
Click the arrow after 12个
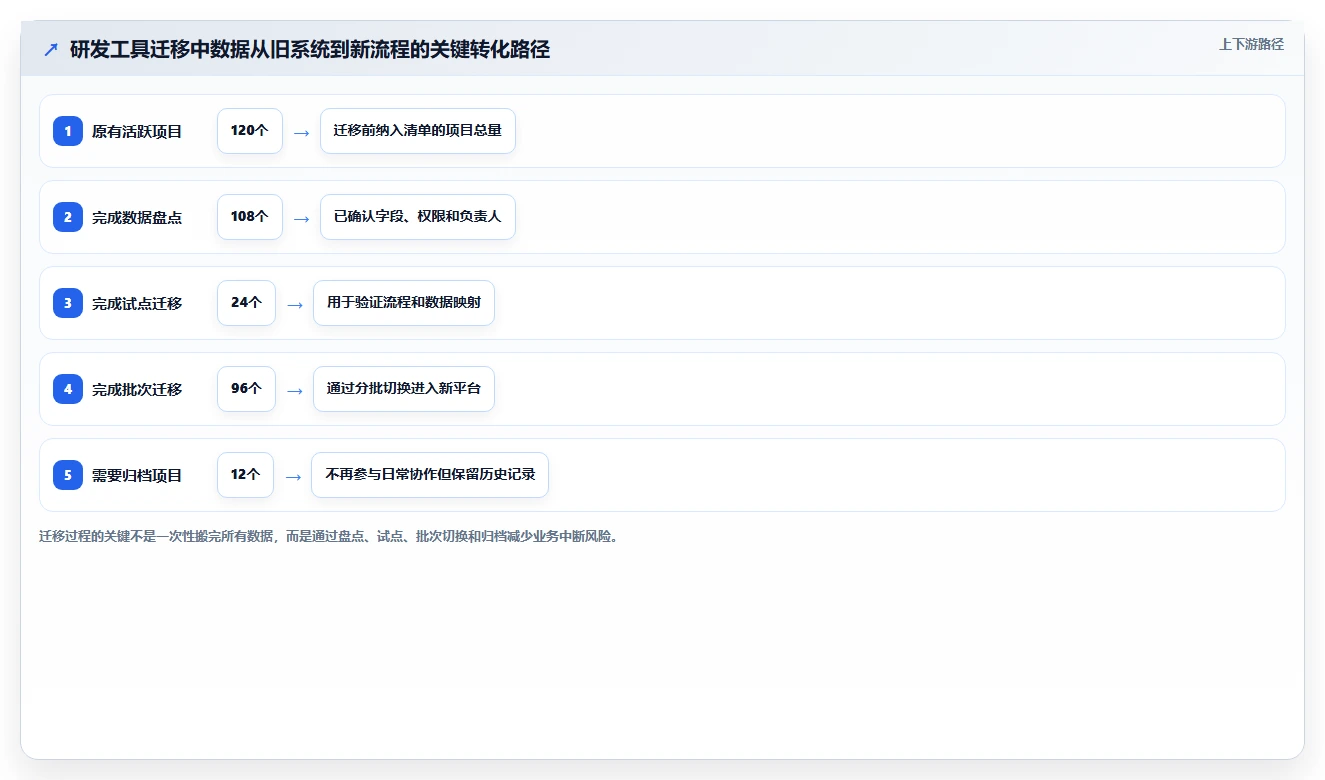click(x=293, y=476)
